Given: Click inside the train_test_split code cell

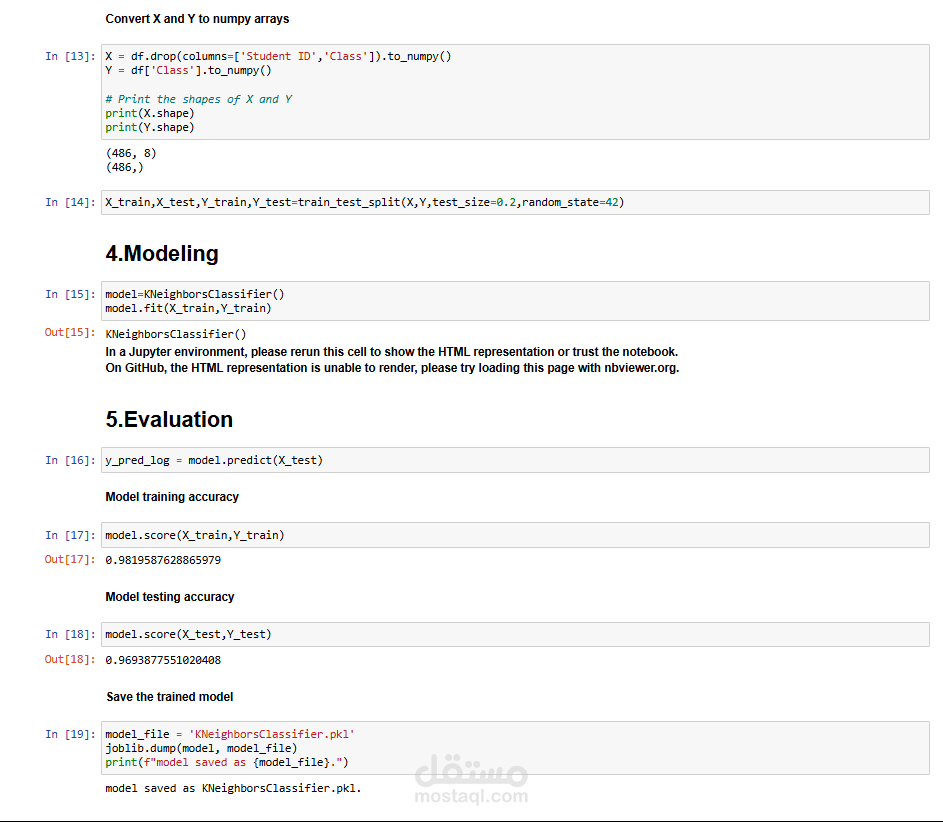Looking at the screenshot, I should click(514, 202).
